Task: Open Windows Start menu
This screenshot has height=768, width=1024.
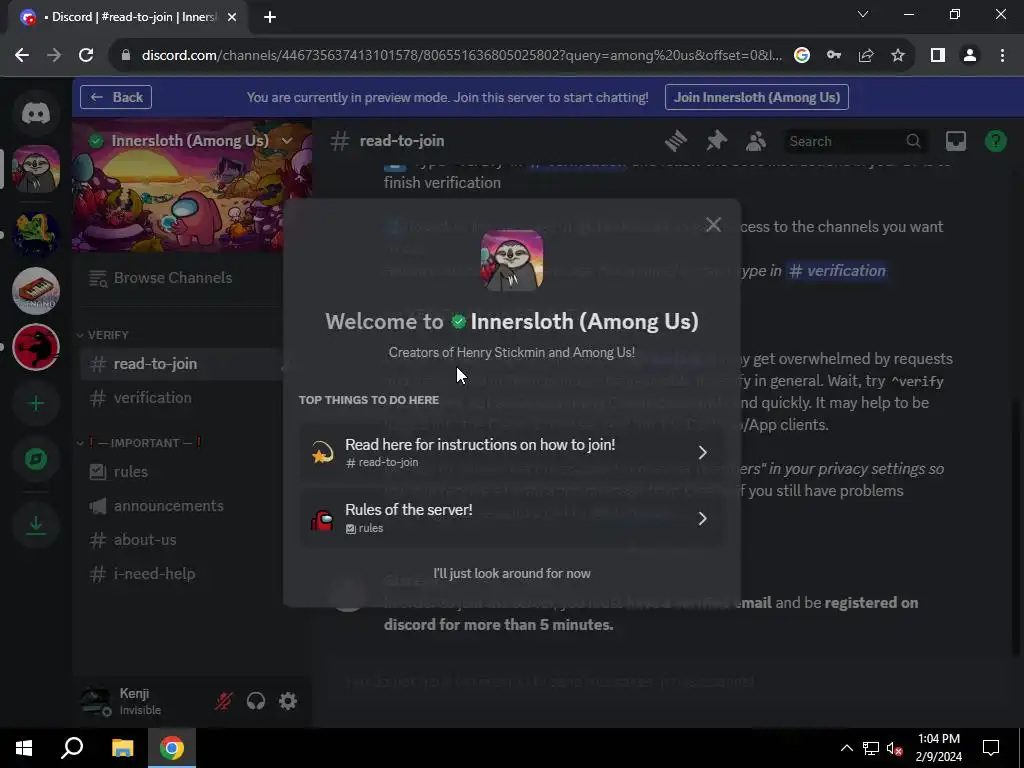Action: coord(24,748)
